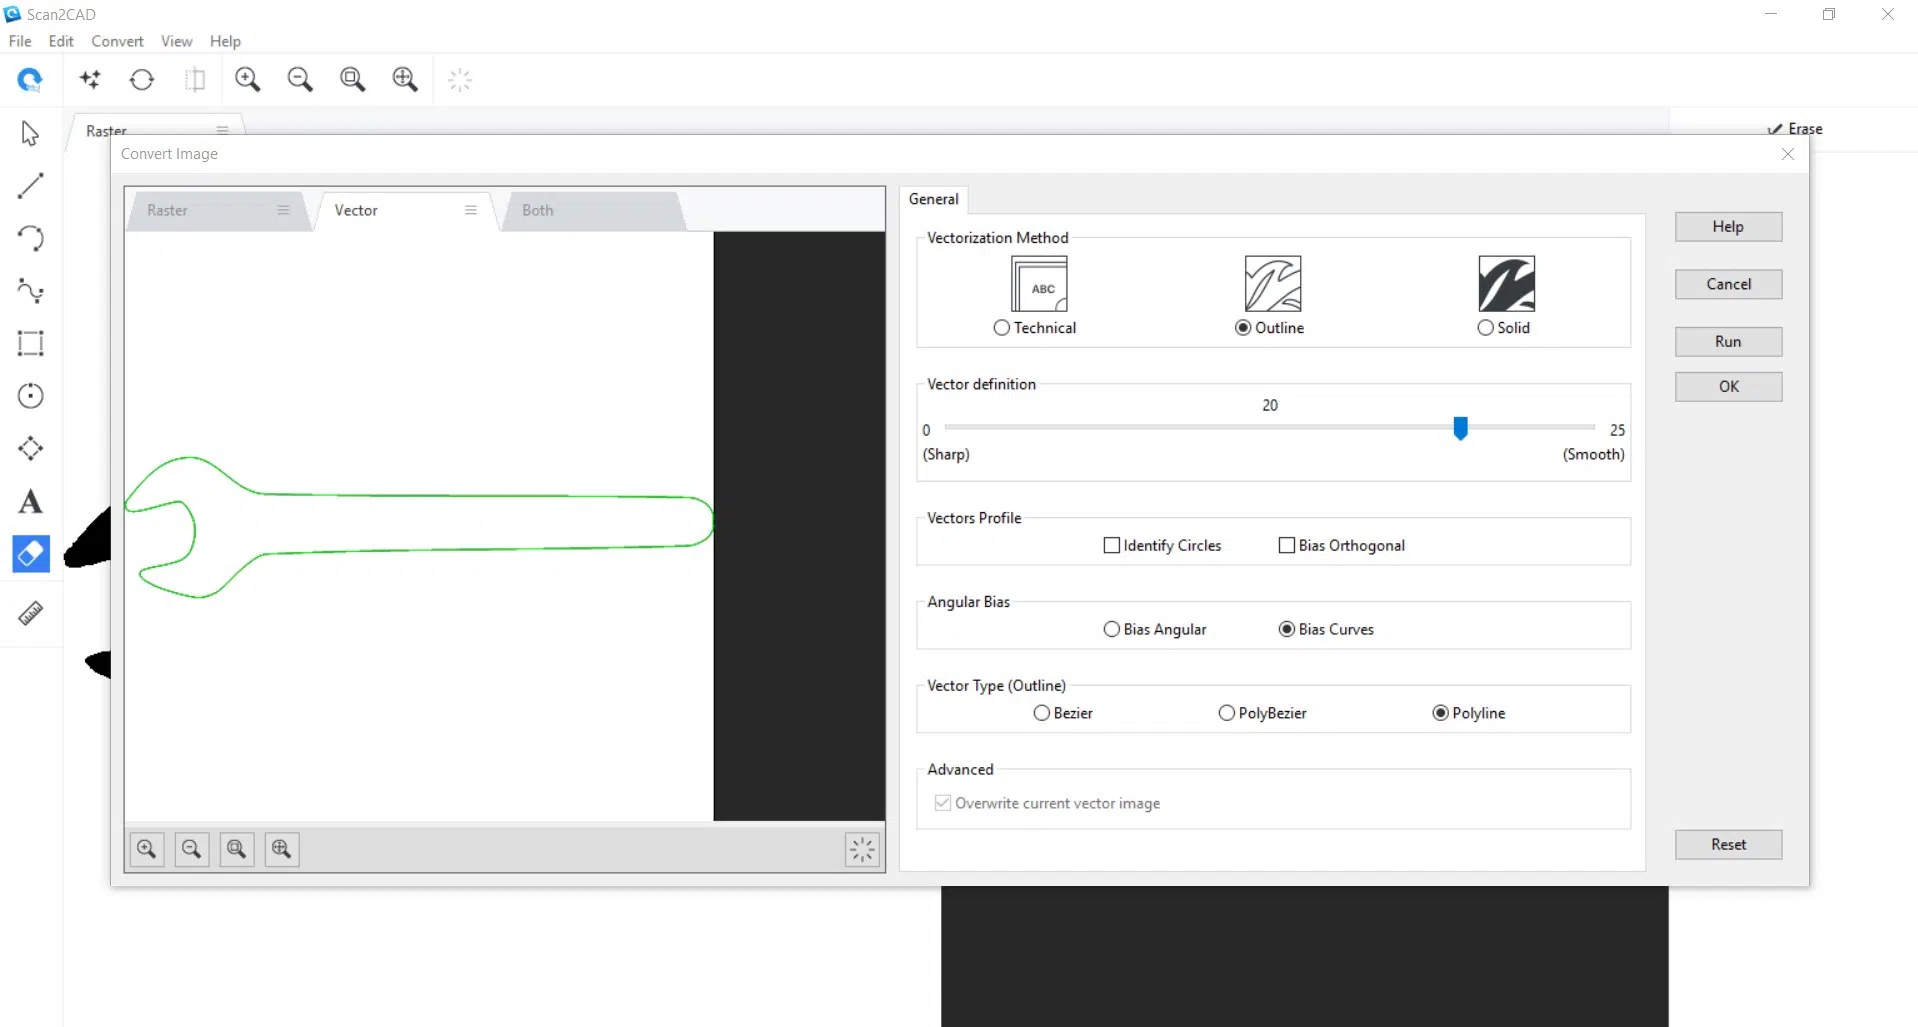
Task: Open the Raster tab hamburger menu
Action: [x=283, y=210]
